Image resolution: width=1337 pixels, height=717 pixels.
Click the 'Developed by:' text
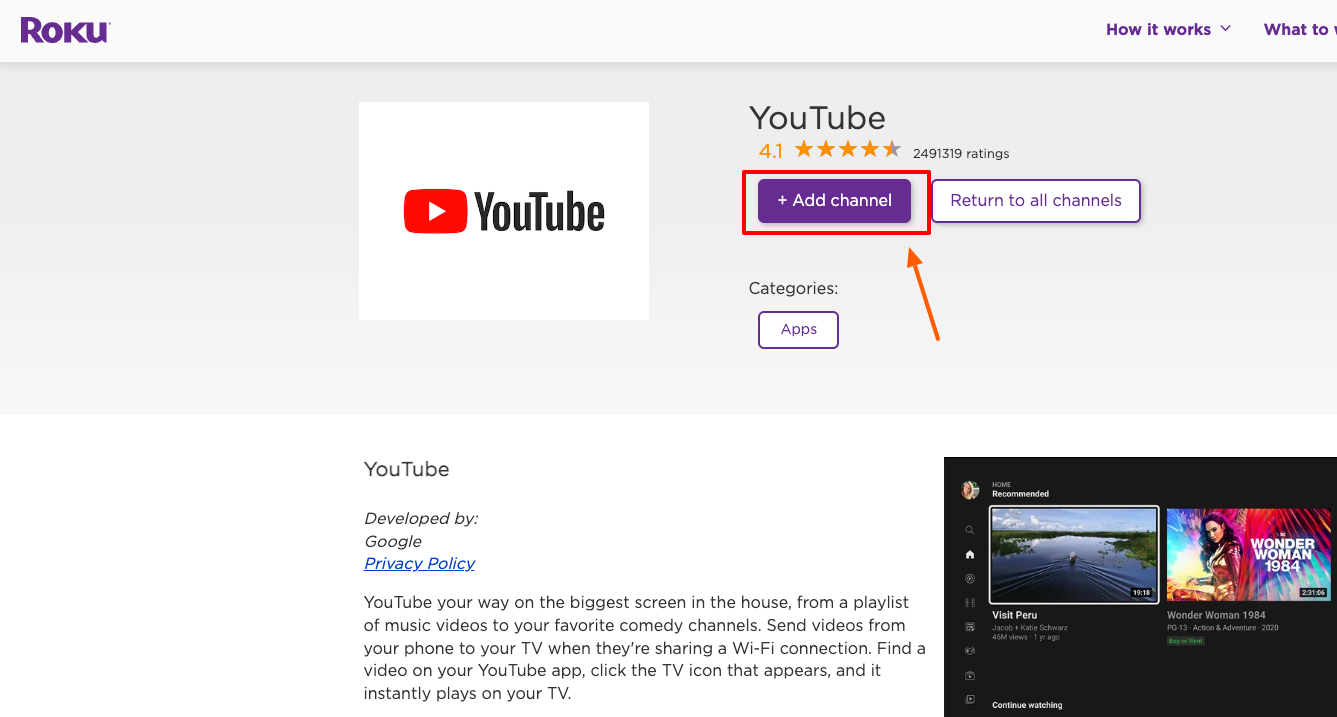coord(421,518)
